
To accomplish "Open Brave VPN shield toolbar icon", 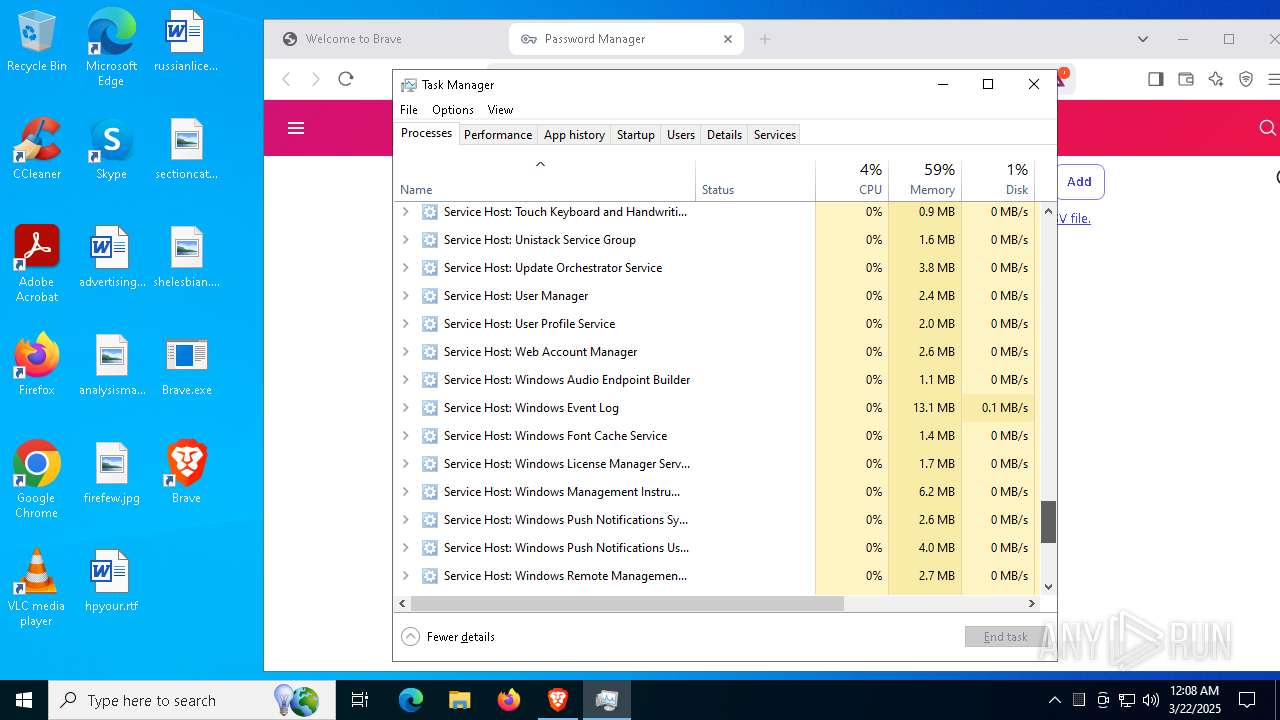I will [x=1246, y=79].
